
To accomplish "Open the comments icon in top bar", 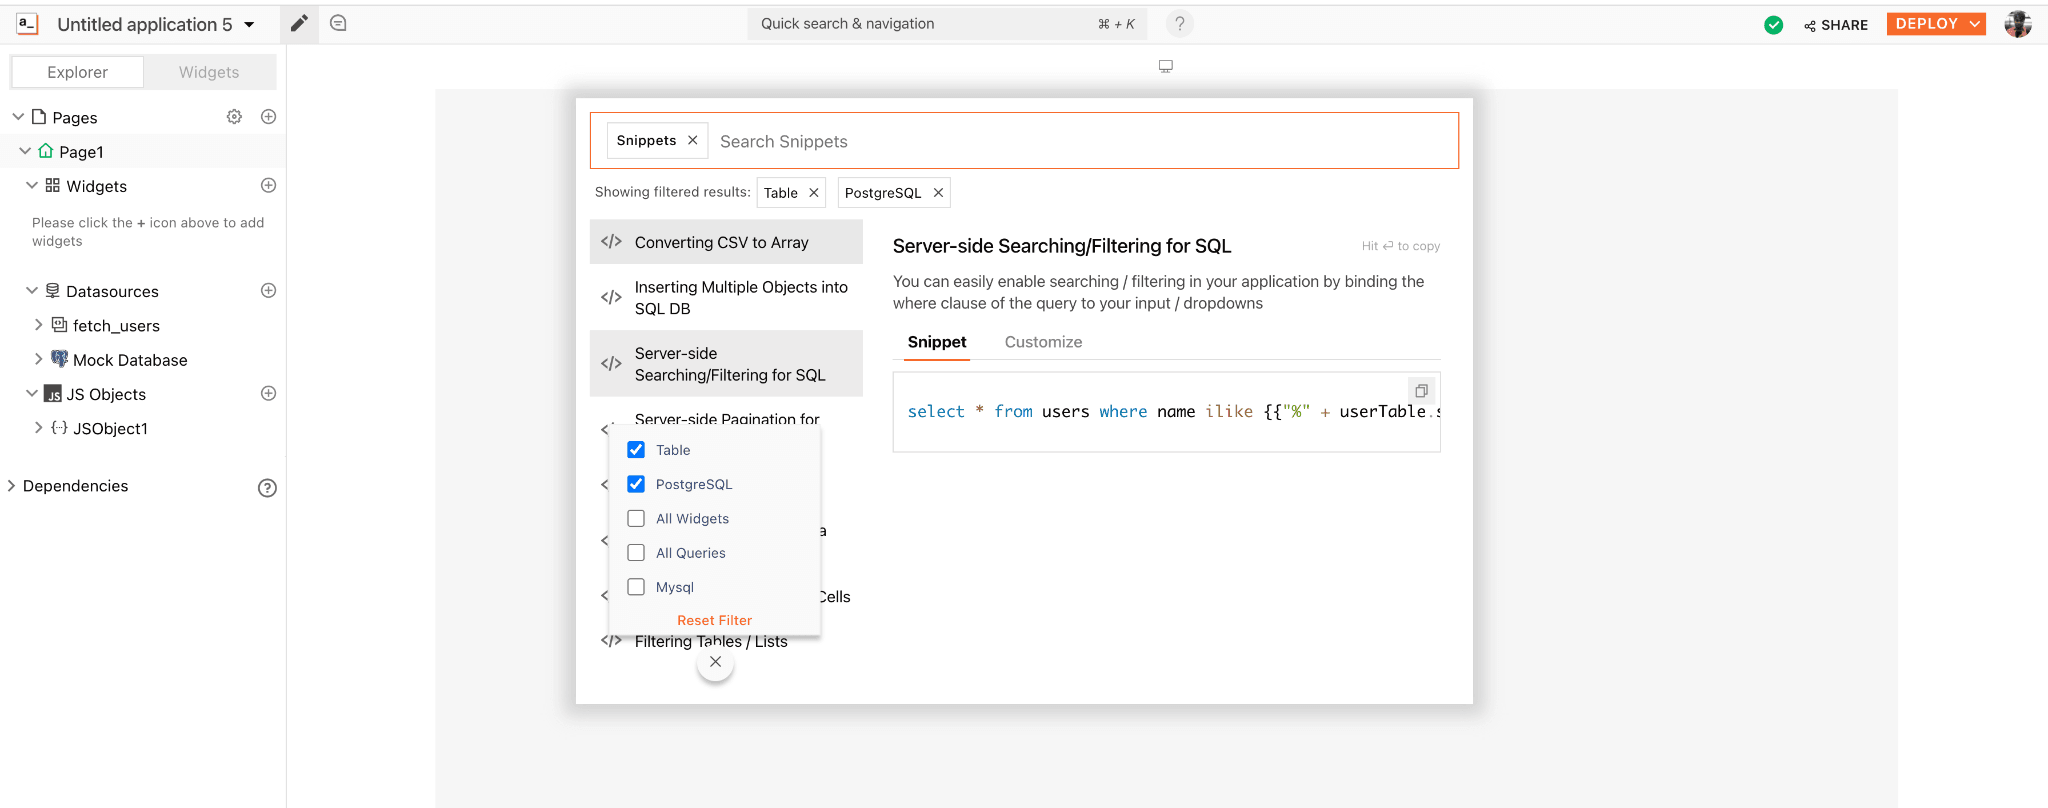I will 338,23.
